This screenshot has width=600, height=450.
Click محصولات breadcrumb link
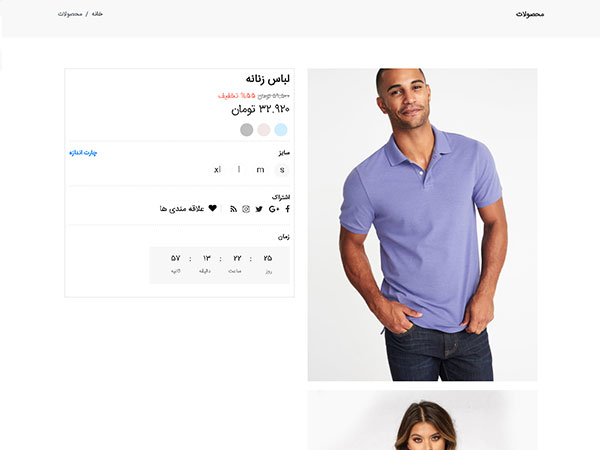70,15
